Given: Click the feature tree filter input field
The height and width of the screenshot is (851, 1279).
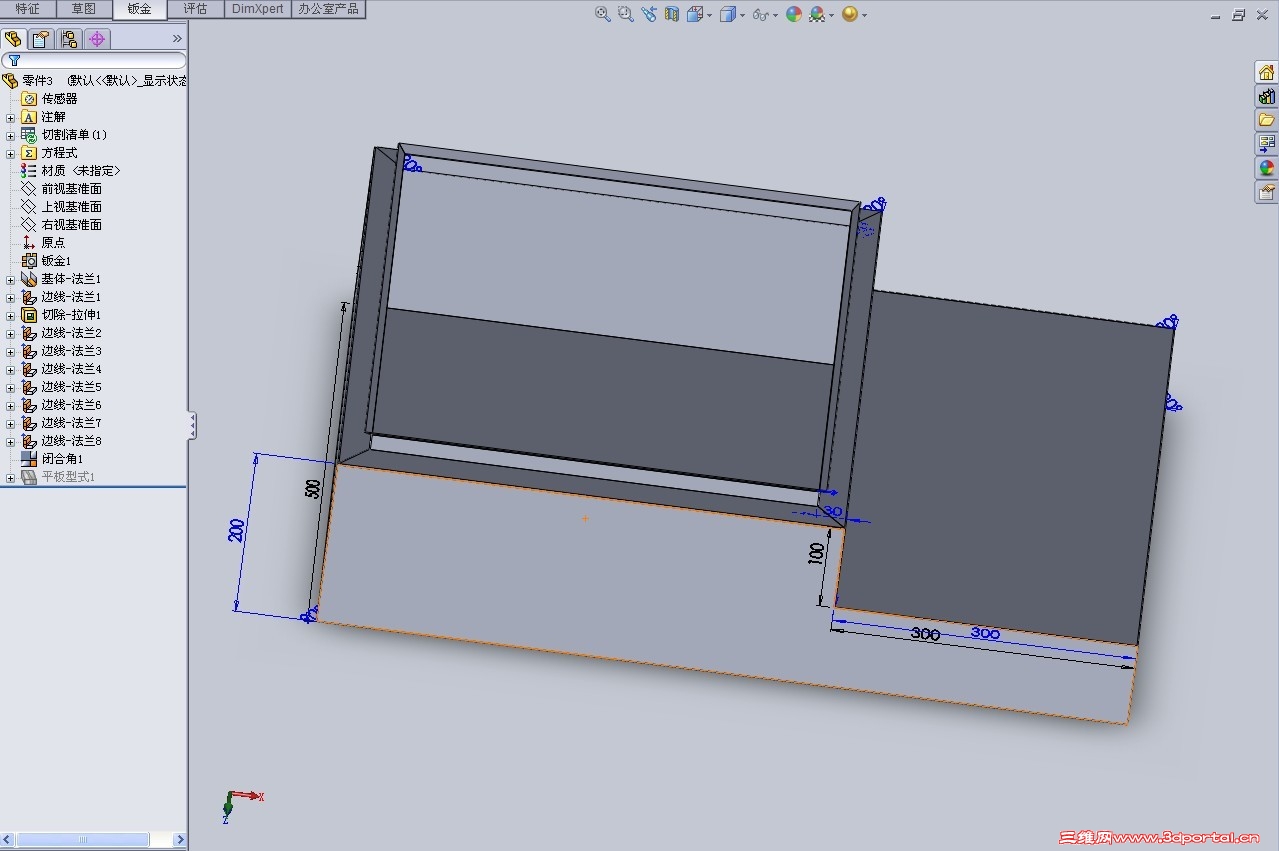Looking at the screenshot, I should click(93, 61).
